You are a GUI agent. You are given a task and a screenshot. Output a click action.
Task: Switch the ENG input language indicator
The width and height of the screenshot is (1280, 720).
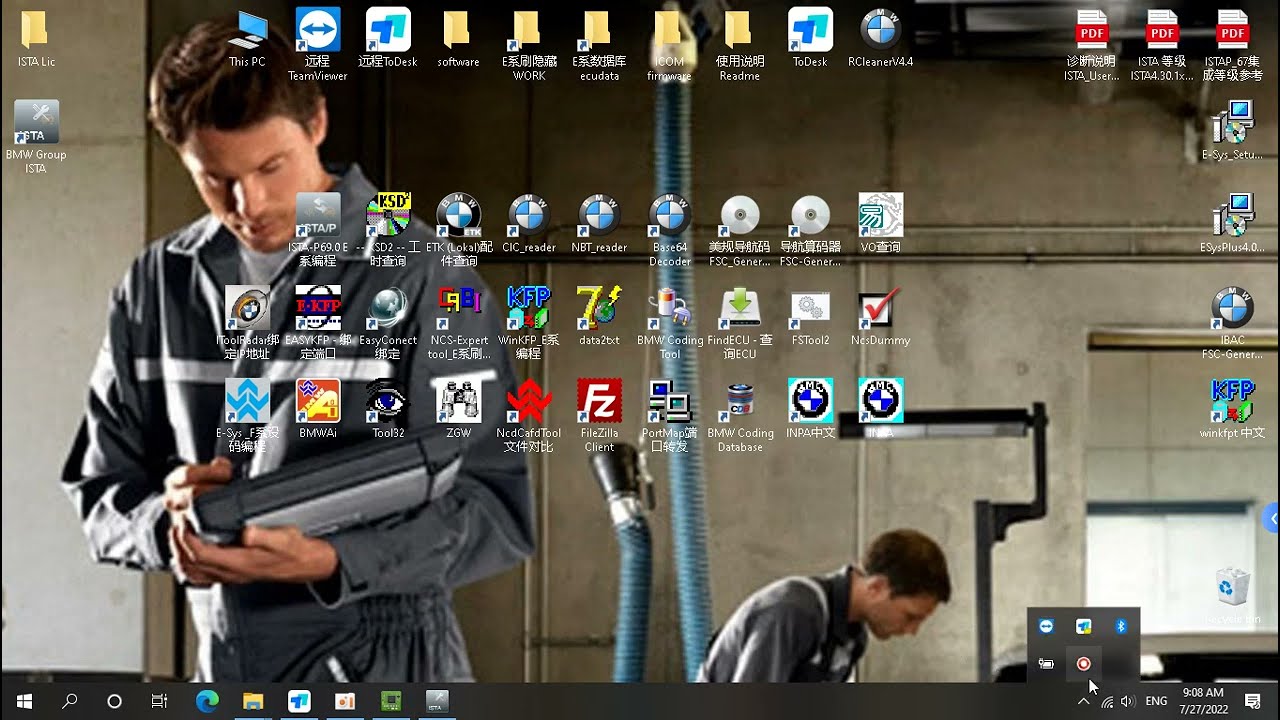[x=1156, y=702]
